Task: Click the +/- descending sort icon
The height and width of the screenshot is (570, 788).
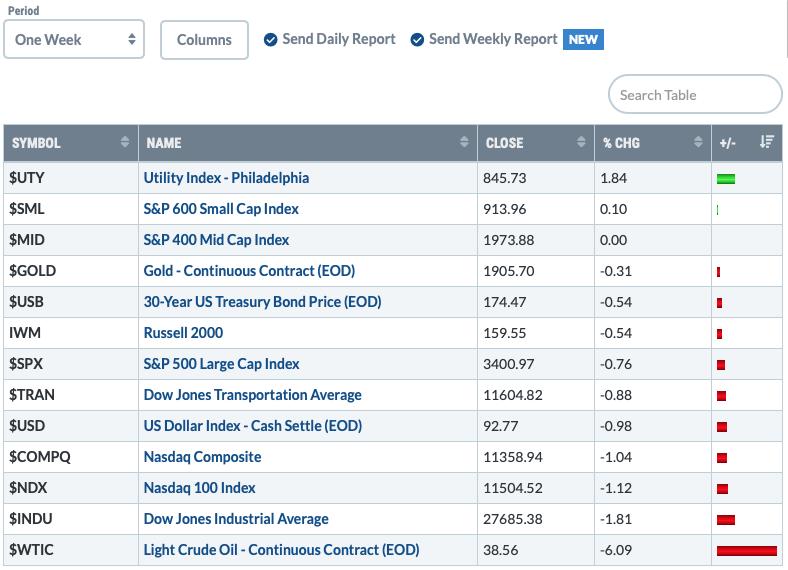Action: (x=766, y=142)
